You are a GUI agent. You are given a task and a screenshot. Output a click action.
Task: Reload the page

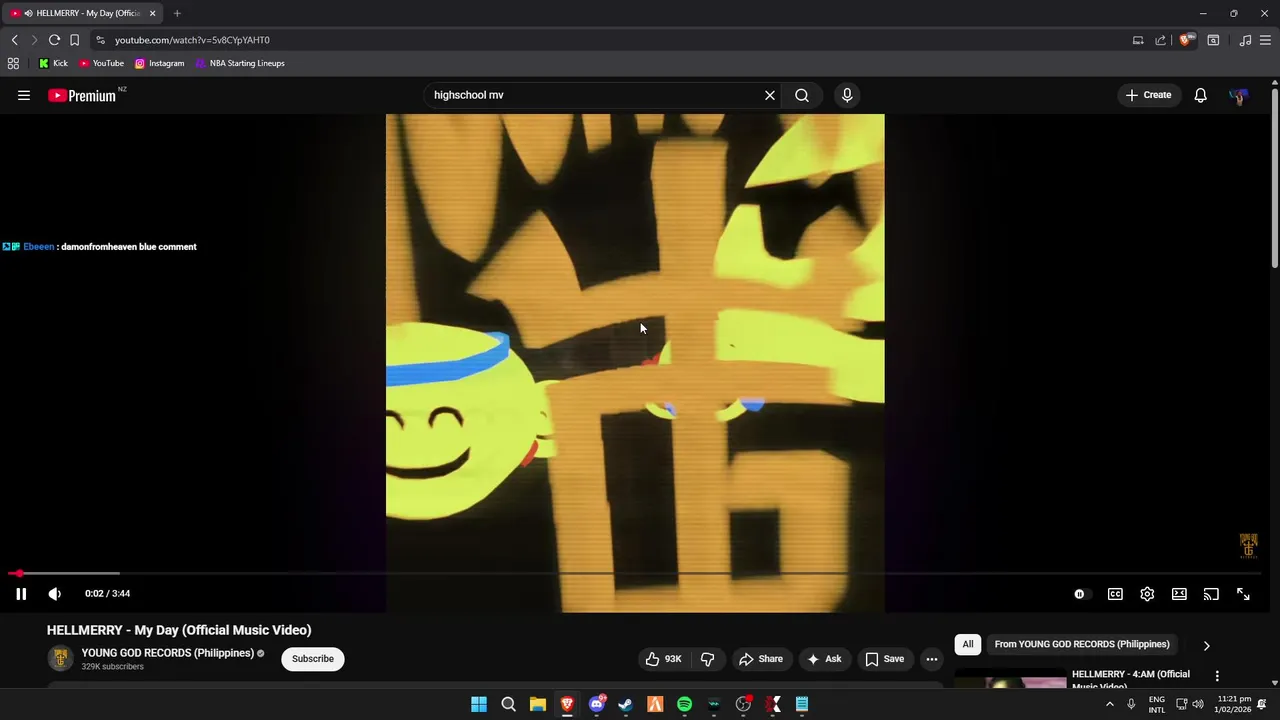(x=54, y=40)
